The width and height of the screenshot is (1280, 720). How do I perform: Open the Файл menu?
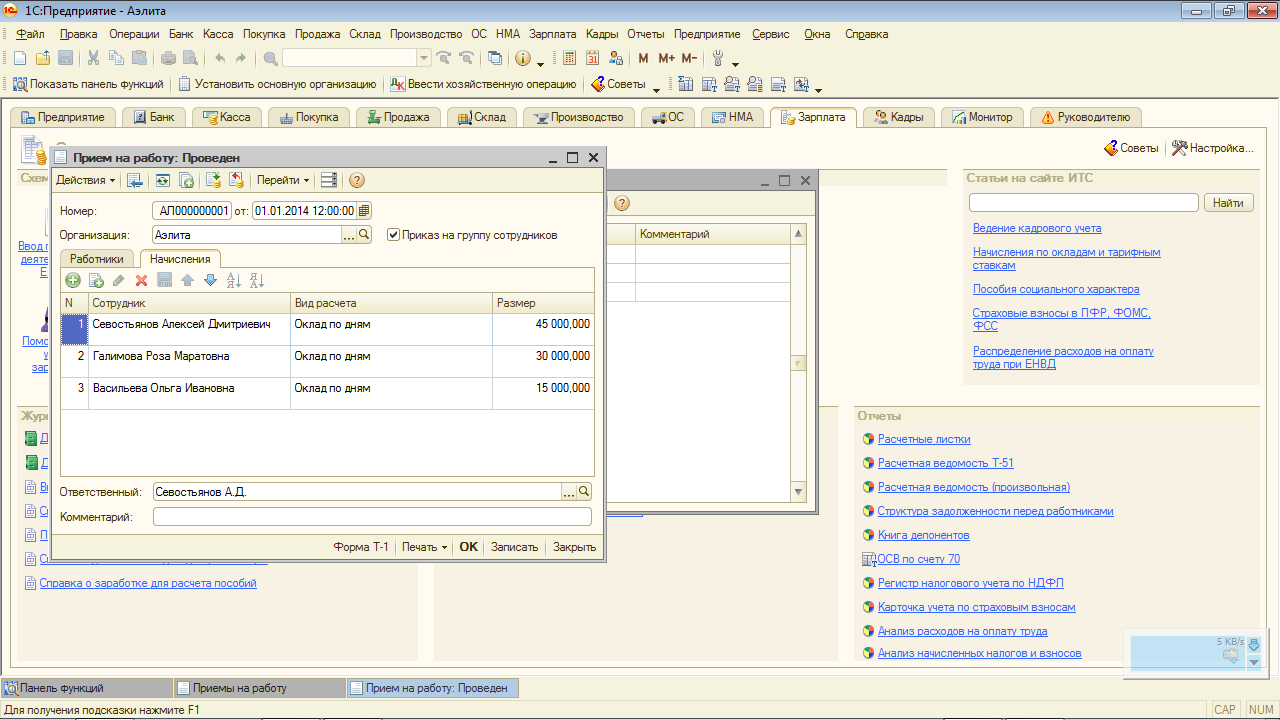[x=30, y=34]
